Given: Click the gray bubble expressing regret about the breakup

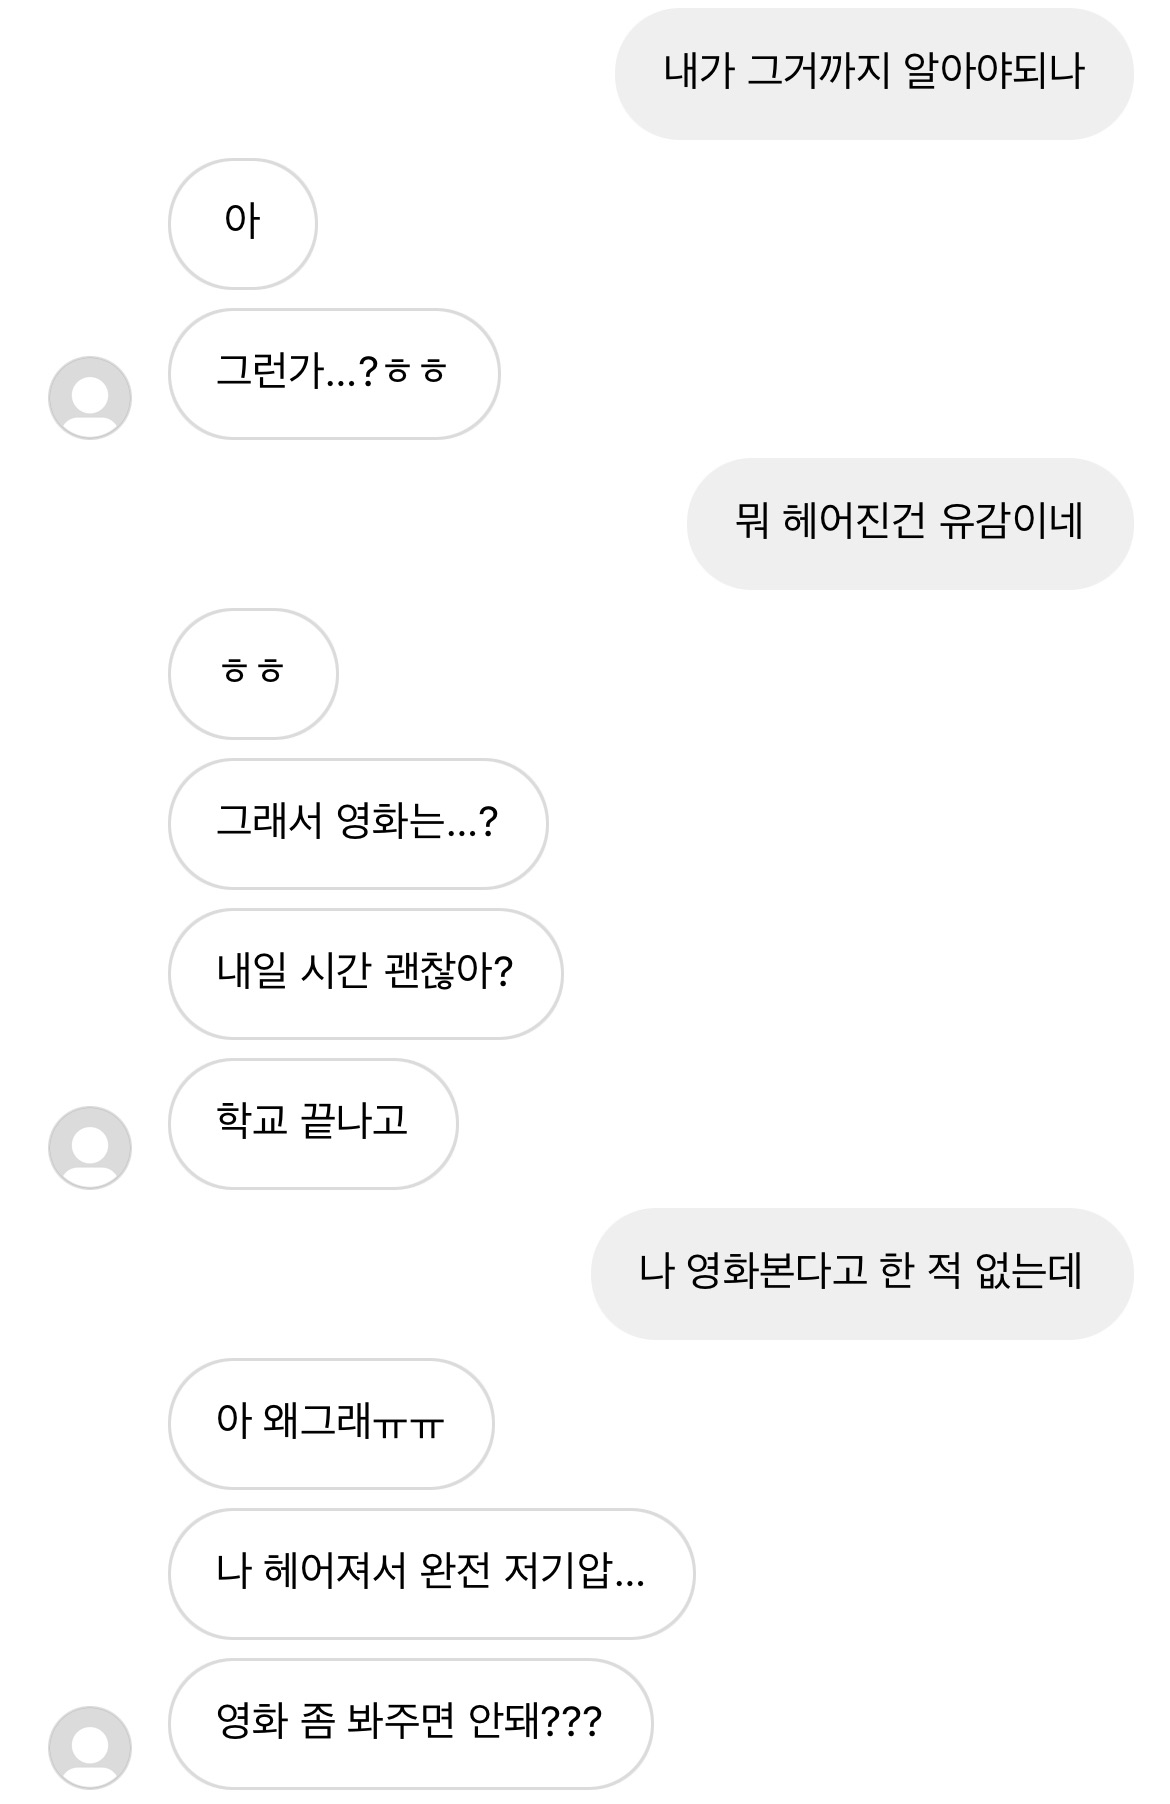Looking at the screenshot, I should (909, 523).
